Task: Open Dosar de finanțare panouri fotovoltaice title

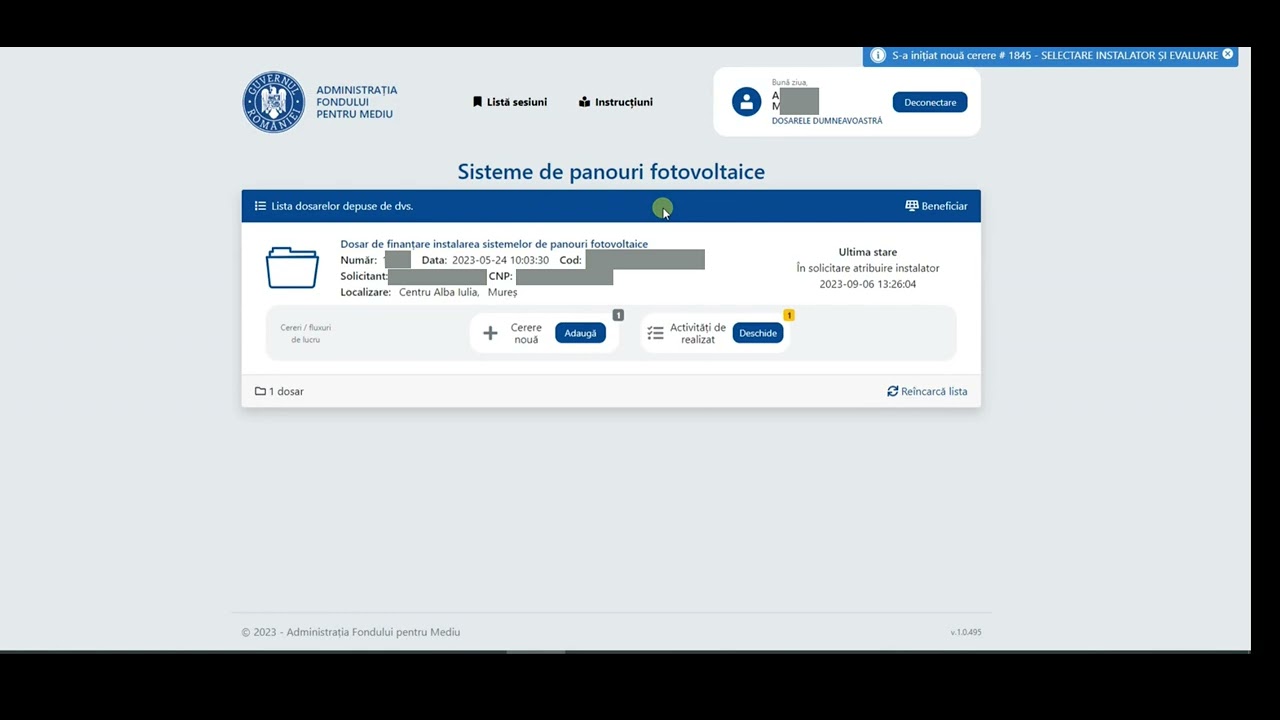Action: [494, 244]
